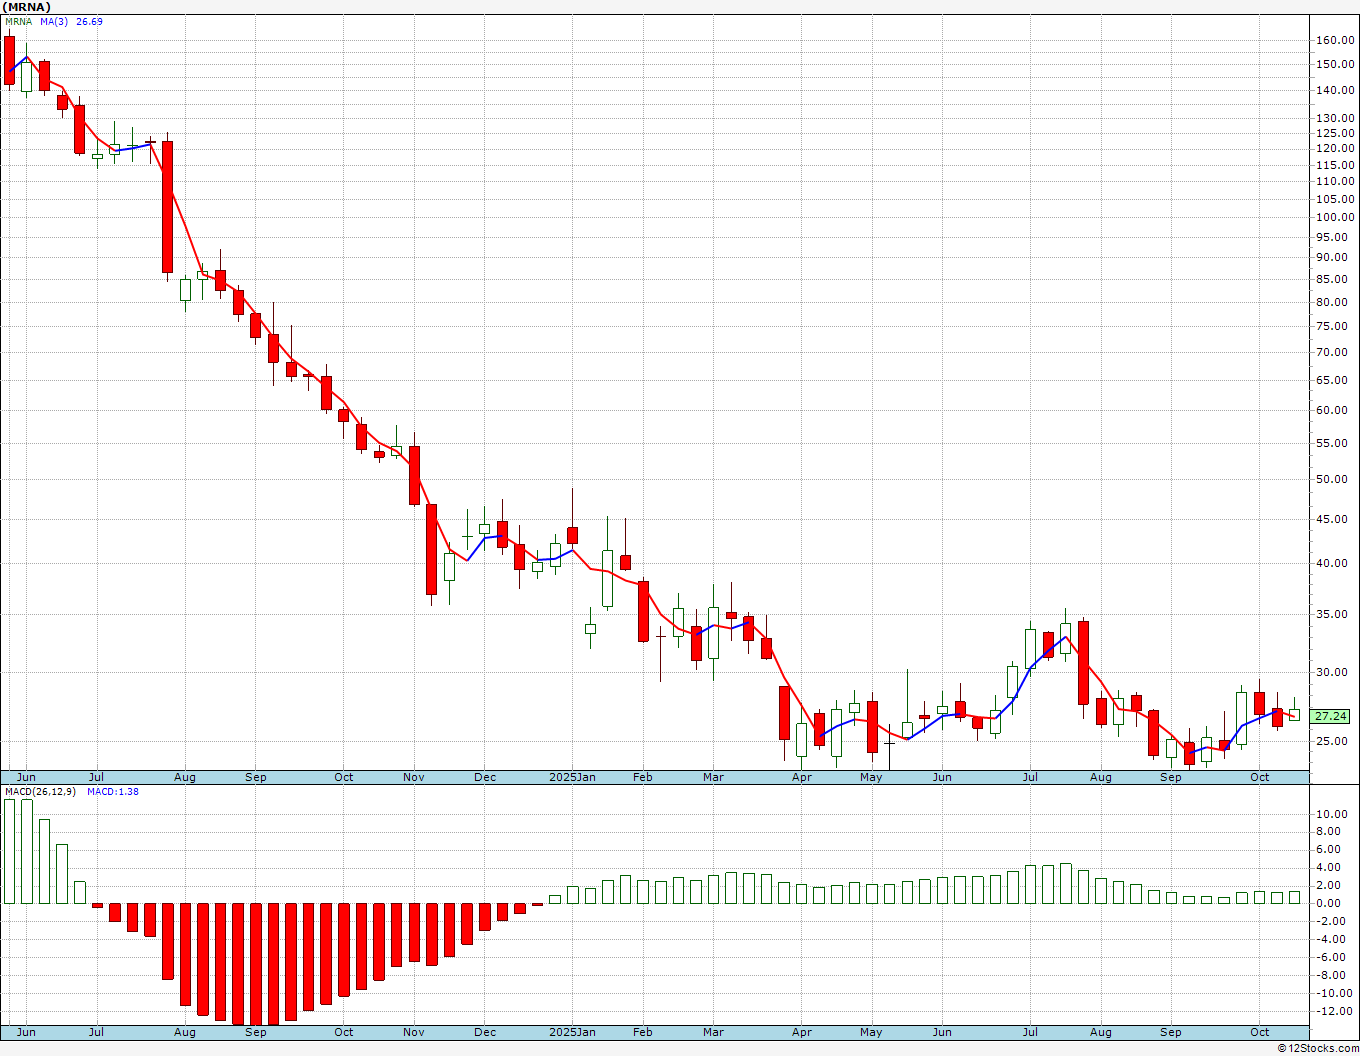Select the green 27.24 current price tag

point(1330,716)
